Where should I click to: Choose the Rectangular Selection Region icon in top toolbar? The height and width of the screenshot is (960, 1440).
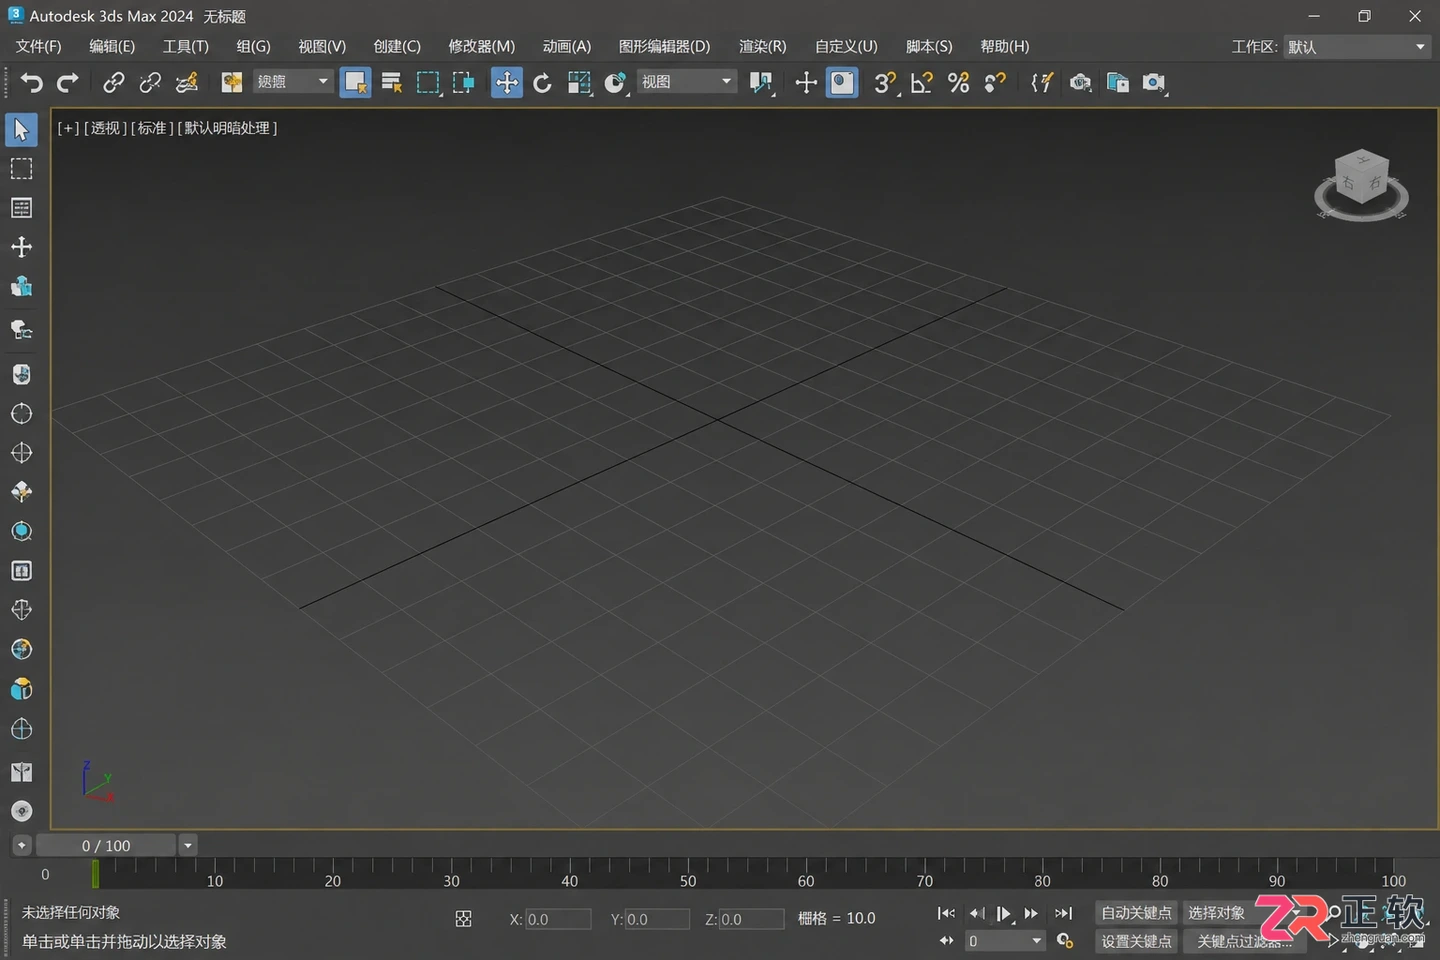428,83
